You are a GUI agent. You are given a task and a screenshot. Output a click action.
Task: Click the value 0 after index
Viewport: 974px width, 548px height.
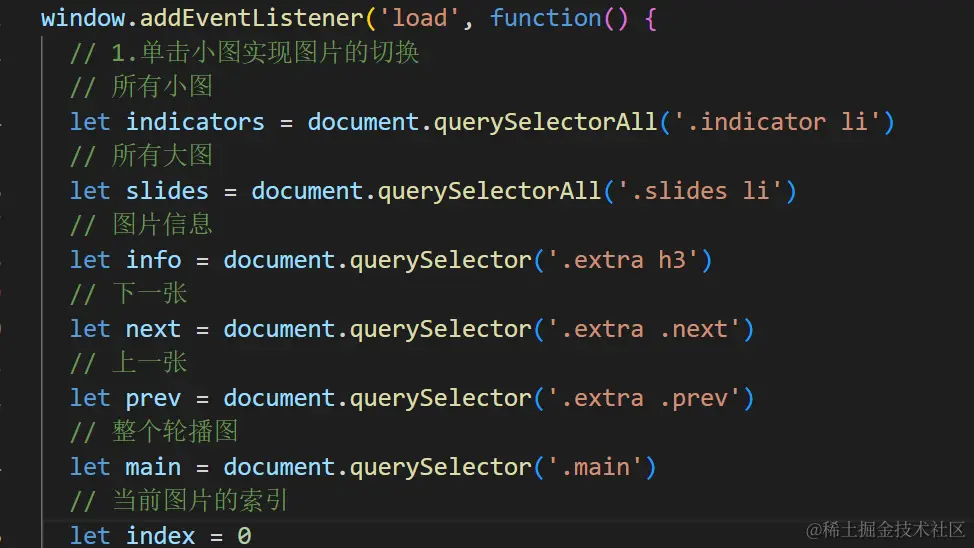[x=244, y=536]
